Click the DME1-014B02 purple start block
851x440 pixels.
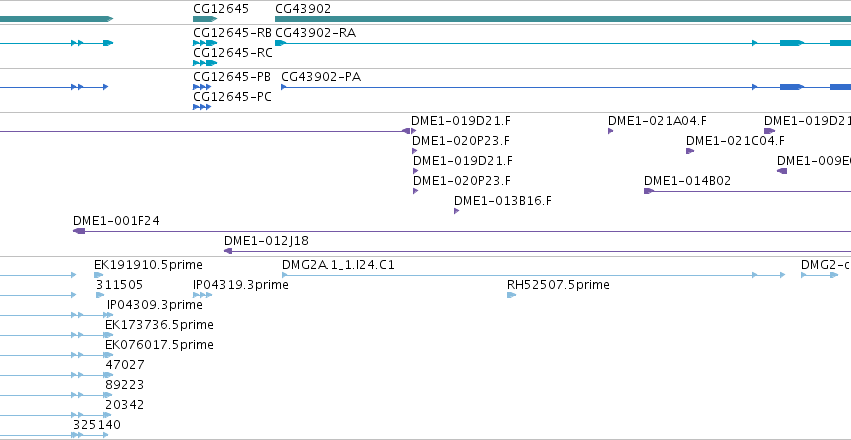(649, 191)
